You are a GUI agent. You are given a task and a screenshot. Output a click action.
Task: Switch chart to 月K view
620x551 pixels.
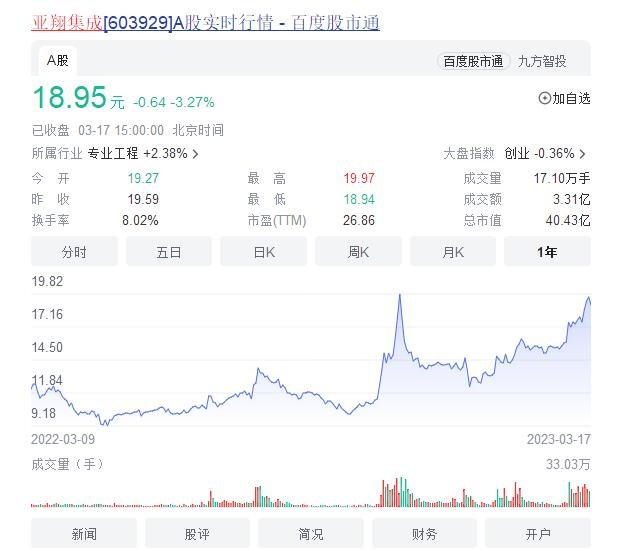click(453, 252)
